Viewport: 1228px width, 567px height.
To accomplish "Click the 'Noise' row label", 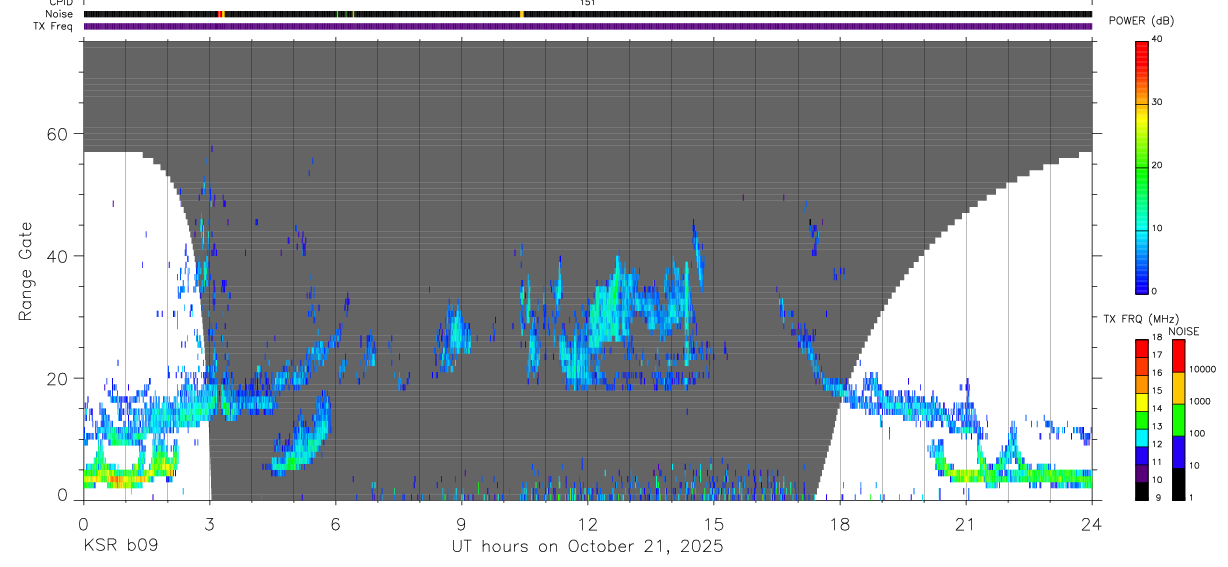I will click(x=59, y=14).
